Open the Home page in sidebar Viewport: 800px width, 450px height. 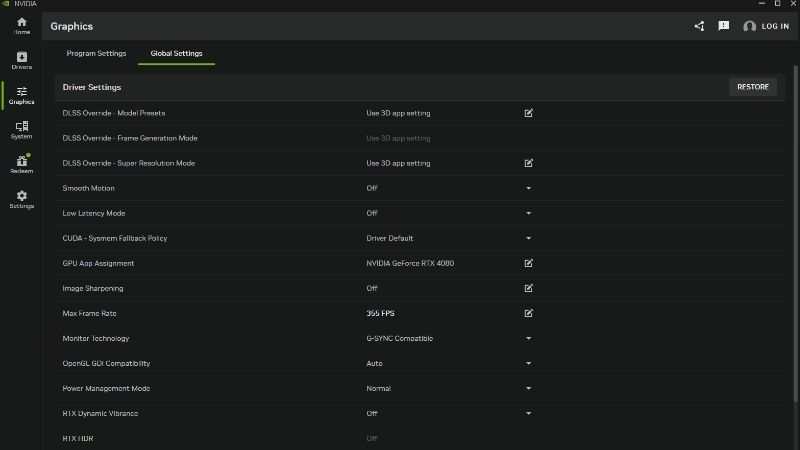[x=21, y=26]
